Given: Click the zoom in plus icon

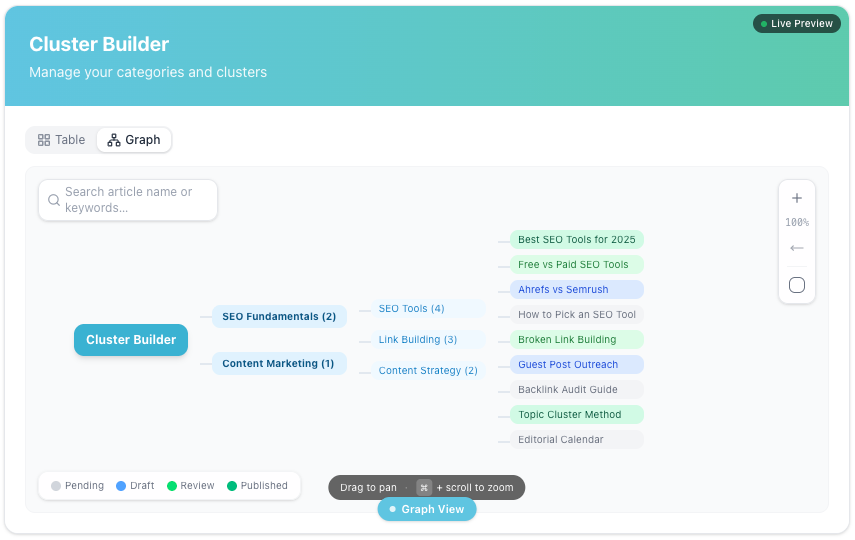Looking at the screenshot, I should click(797, 198).
